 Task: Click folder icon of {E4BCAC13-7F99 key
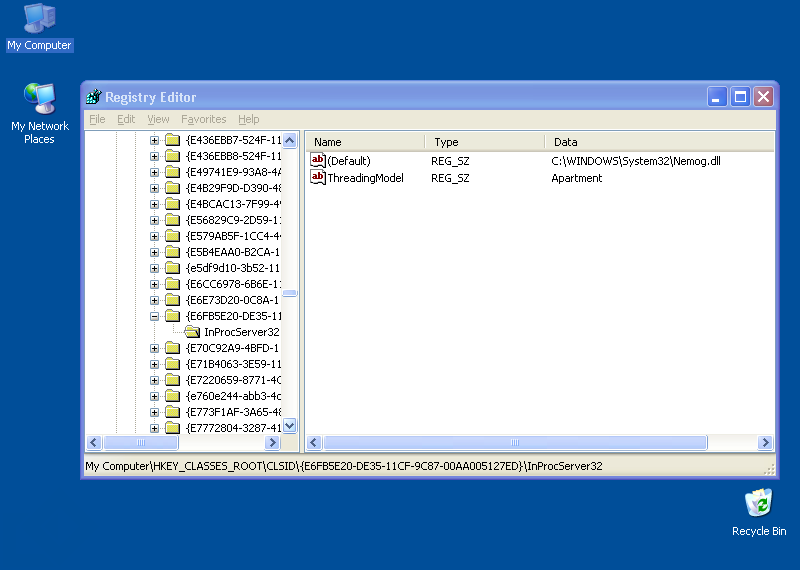(x=173, y=204)
